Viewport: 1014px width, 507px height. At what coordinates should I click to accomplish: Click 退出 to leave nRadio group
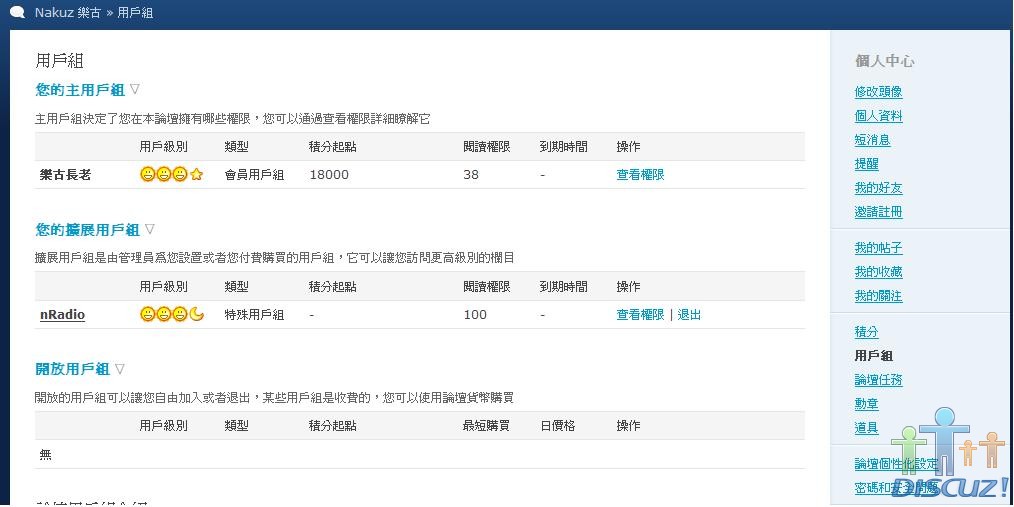pyautogui.click(x=689, y=315)
